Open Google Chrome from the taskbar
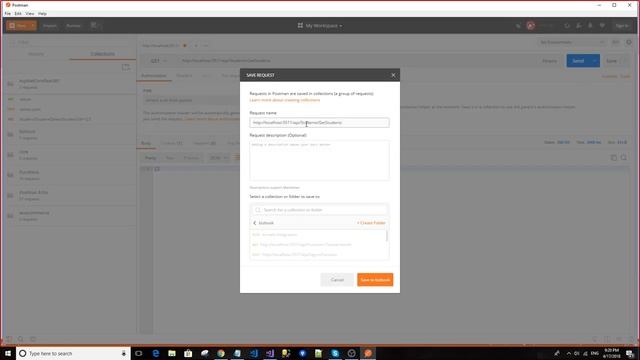 point(221,353)
